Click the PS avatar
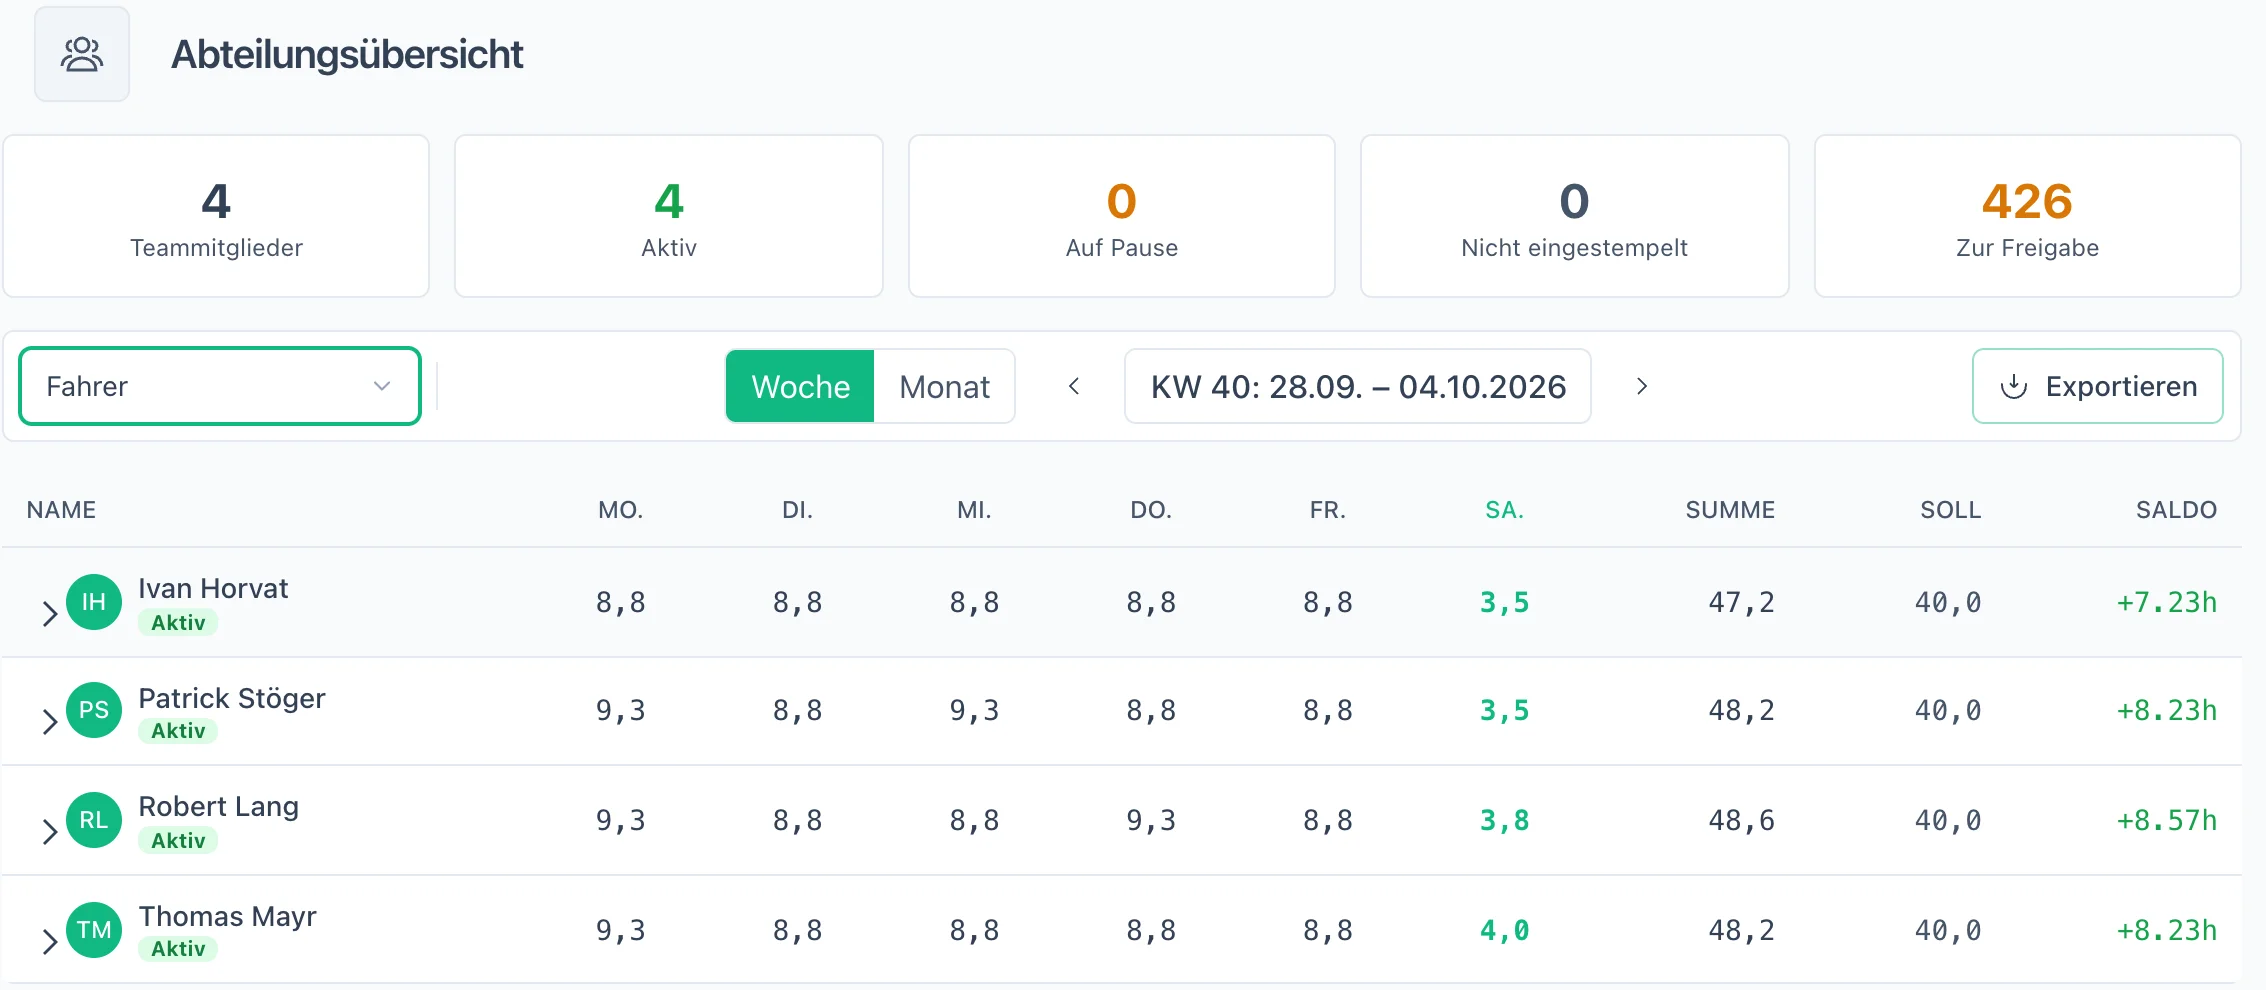The image size is (2266, 990). pos(94,710)
